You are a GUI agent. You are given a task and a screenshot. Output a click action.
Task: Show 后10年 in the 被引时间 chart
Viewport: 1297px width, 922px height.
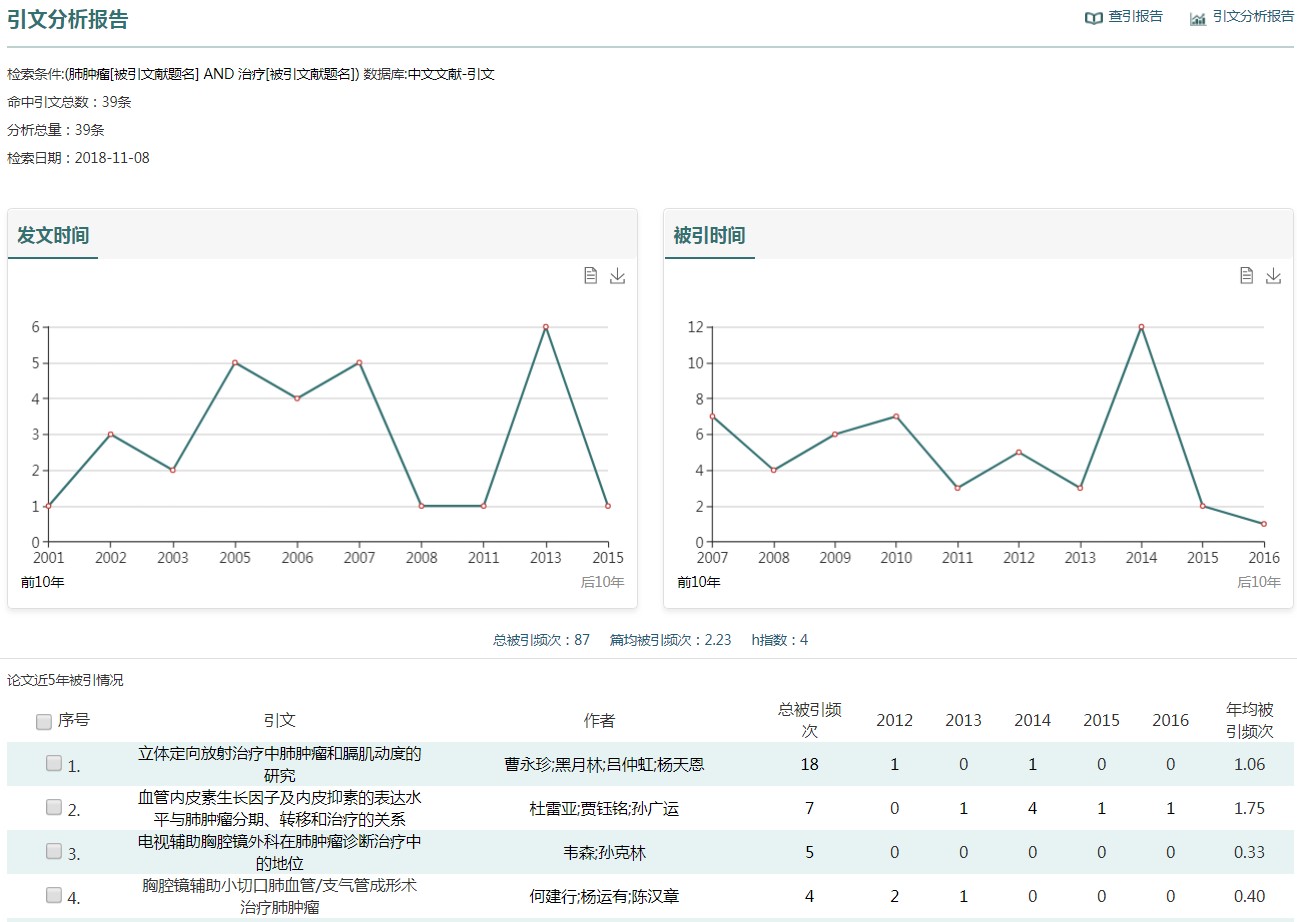1258,582
